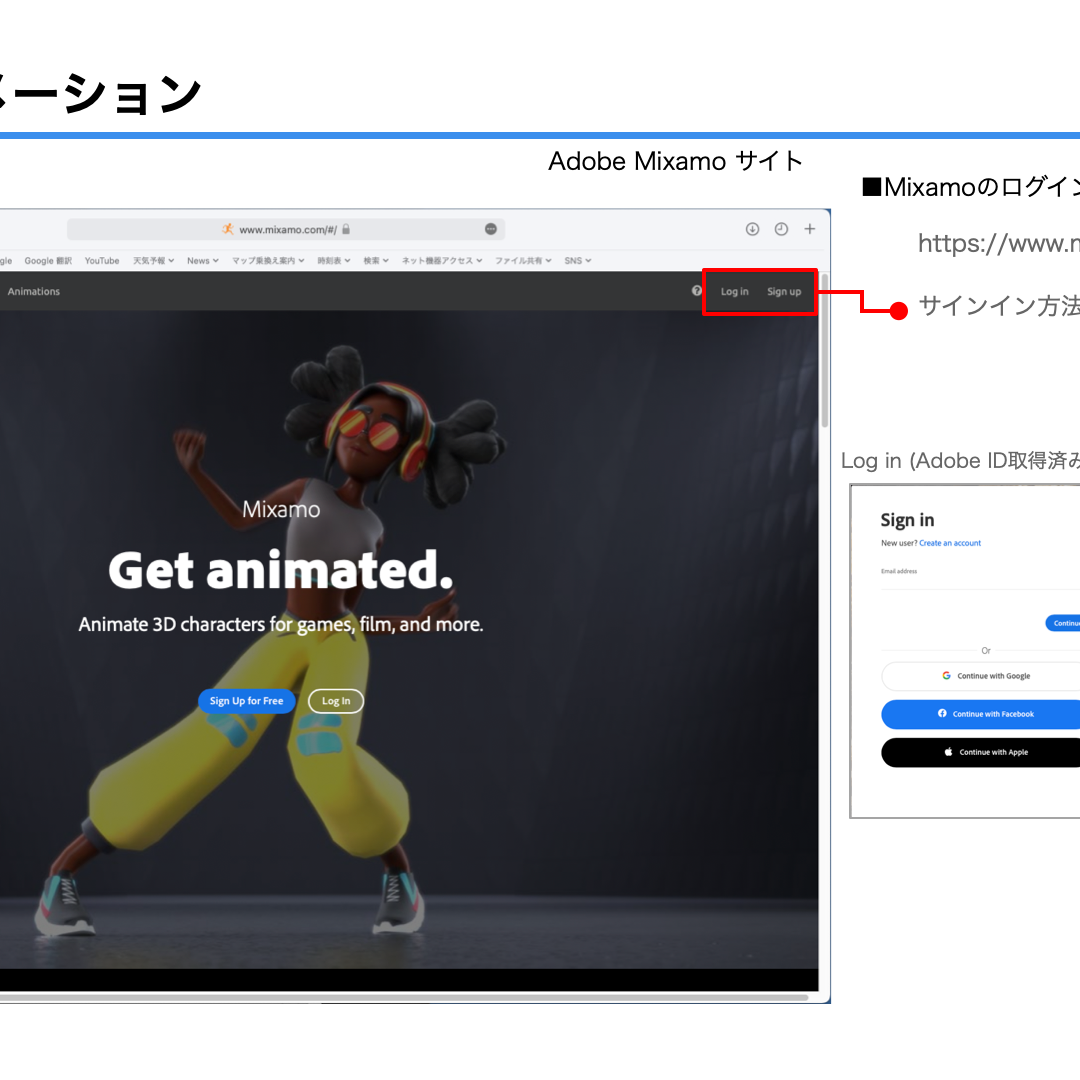Screen dimensions: 1080x1080
Task: Choose Continue with Google
Action: 981,676
